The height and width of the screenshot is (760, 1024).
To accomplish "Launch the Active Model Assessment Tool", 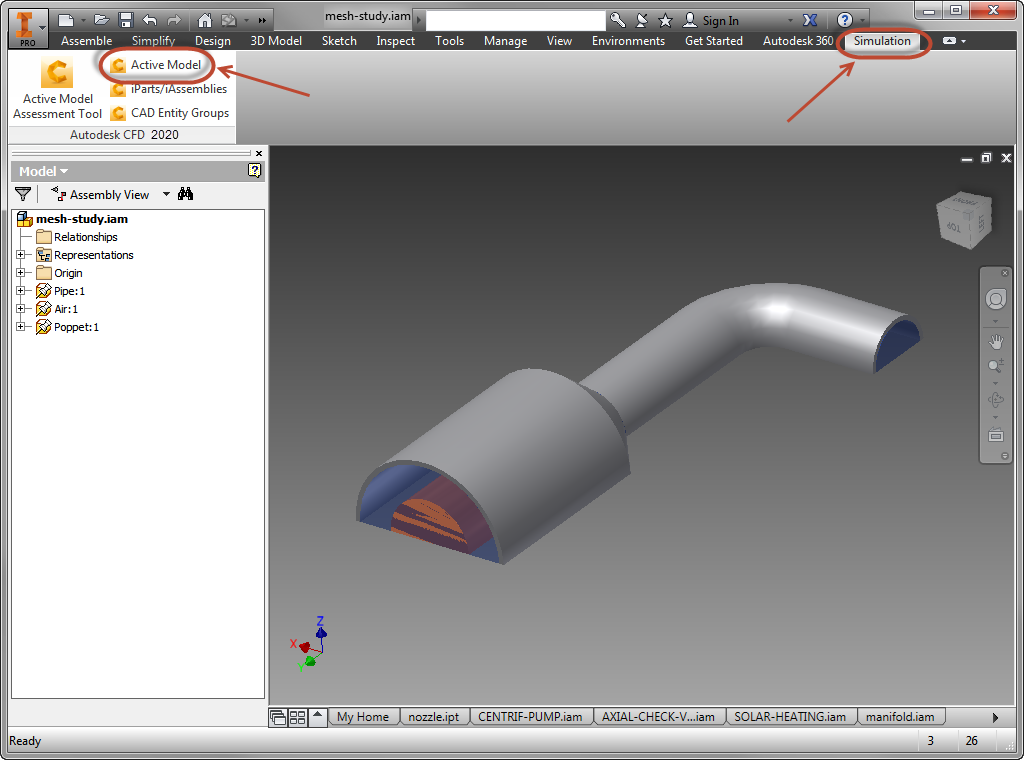I will click(57, 88).
